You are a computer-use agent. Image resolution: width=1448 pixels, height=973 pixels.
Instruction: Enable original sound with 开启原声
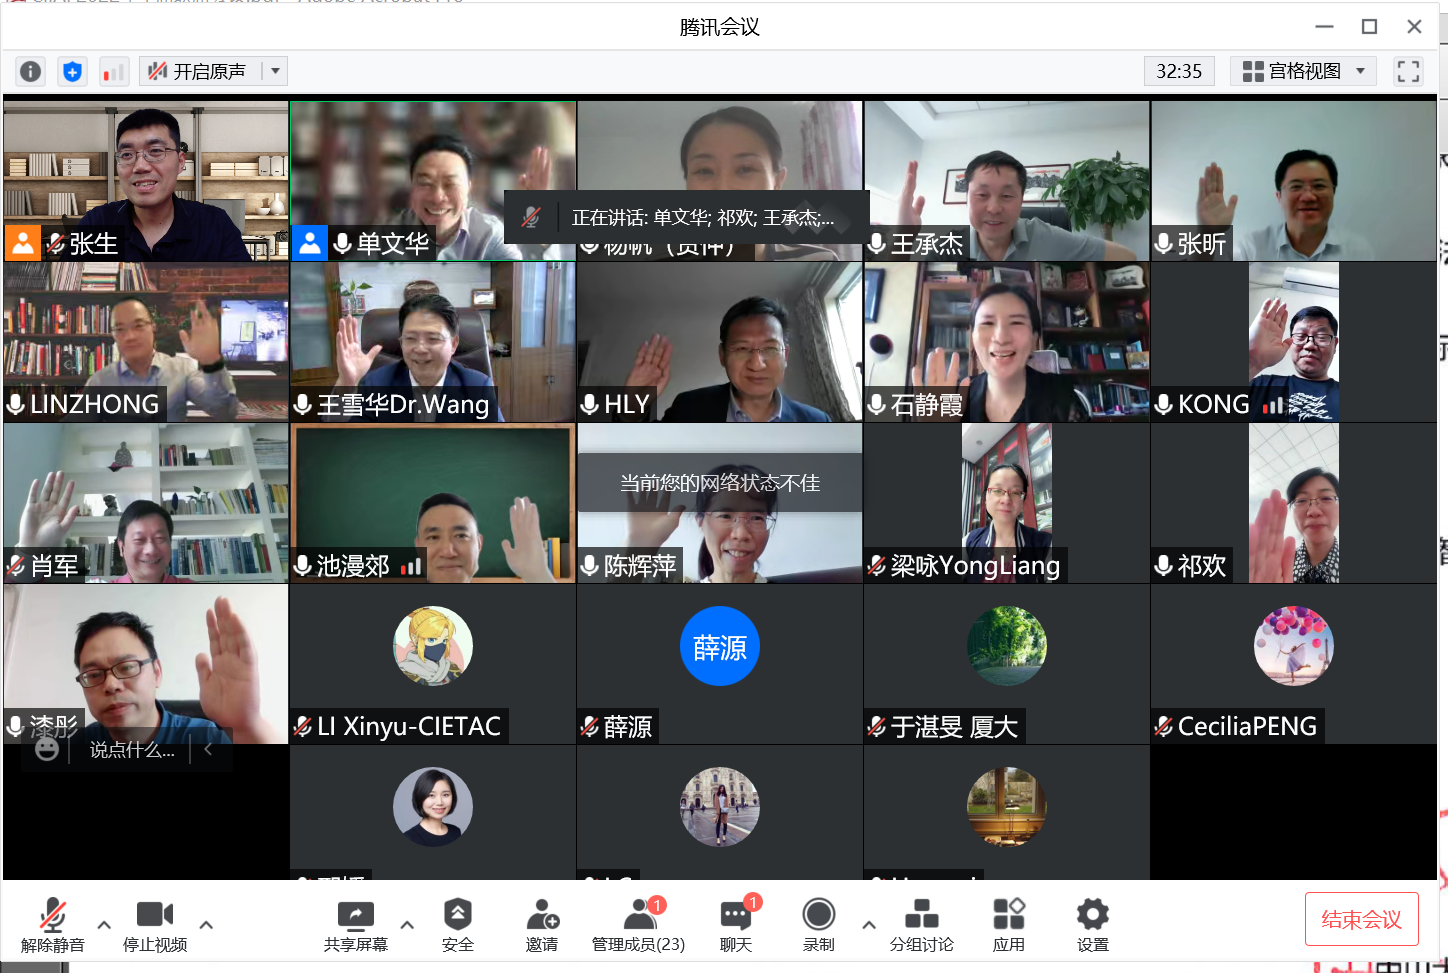198,71
